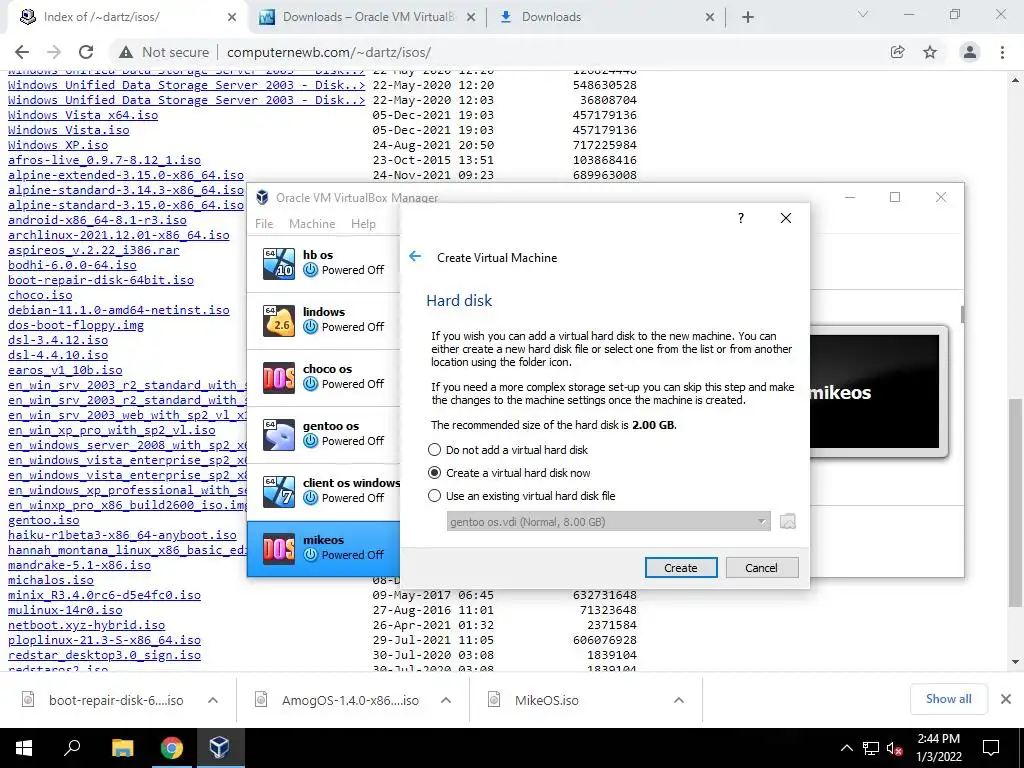Expand boot-repair-disk download options
Image resolution: width=1024 pixels, height=768 pixels.
[x=213, y=700]
